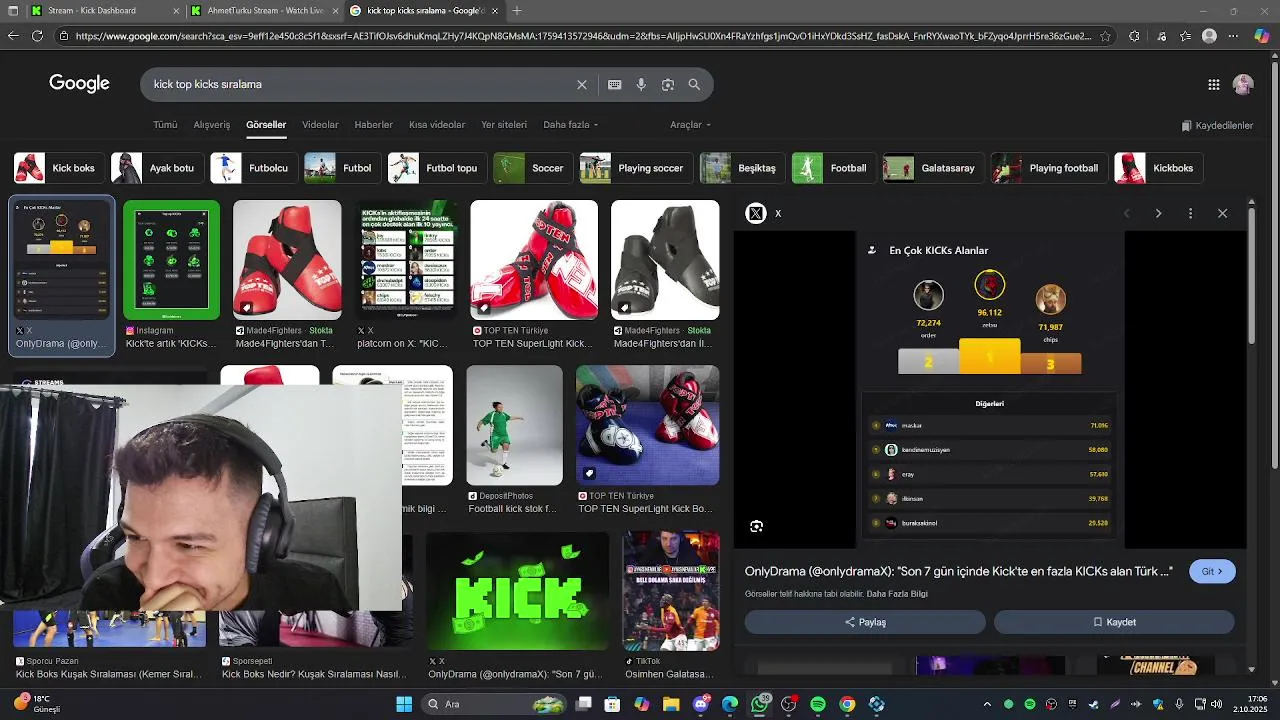Show hidden system tray icons
The height and width of the screenshot is (720, 1280).
click(987, 704)
